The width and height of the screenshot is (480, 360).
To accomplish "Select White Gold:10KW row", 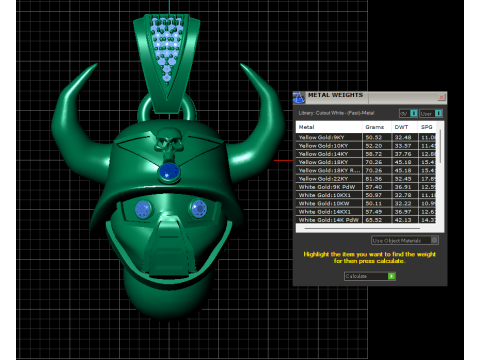I will [366, 203].
